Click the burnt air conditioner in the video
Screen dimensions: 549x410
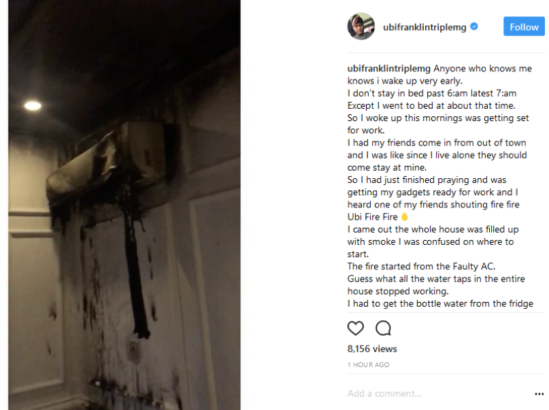(x=116, y=165)
